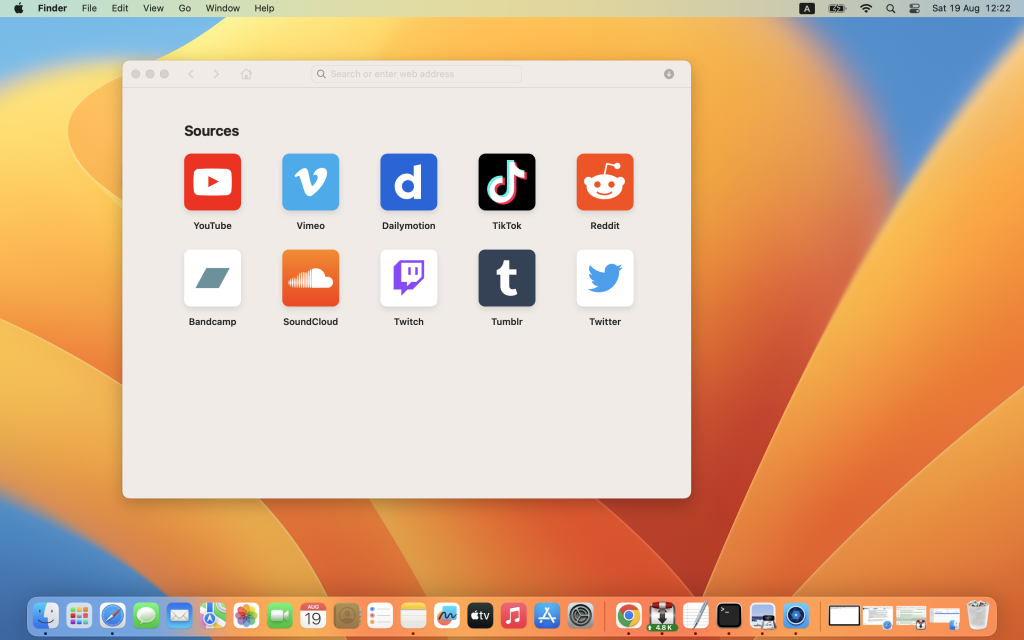Focus the Search or enter web address field

coord(416,74)
